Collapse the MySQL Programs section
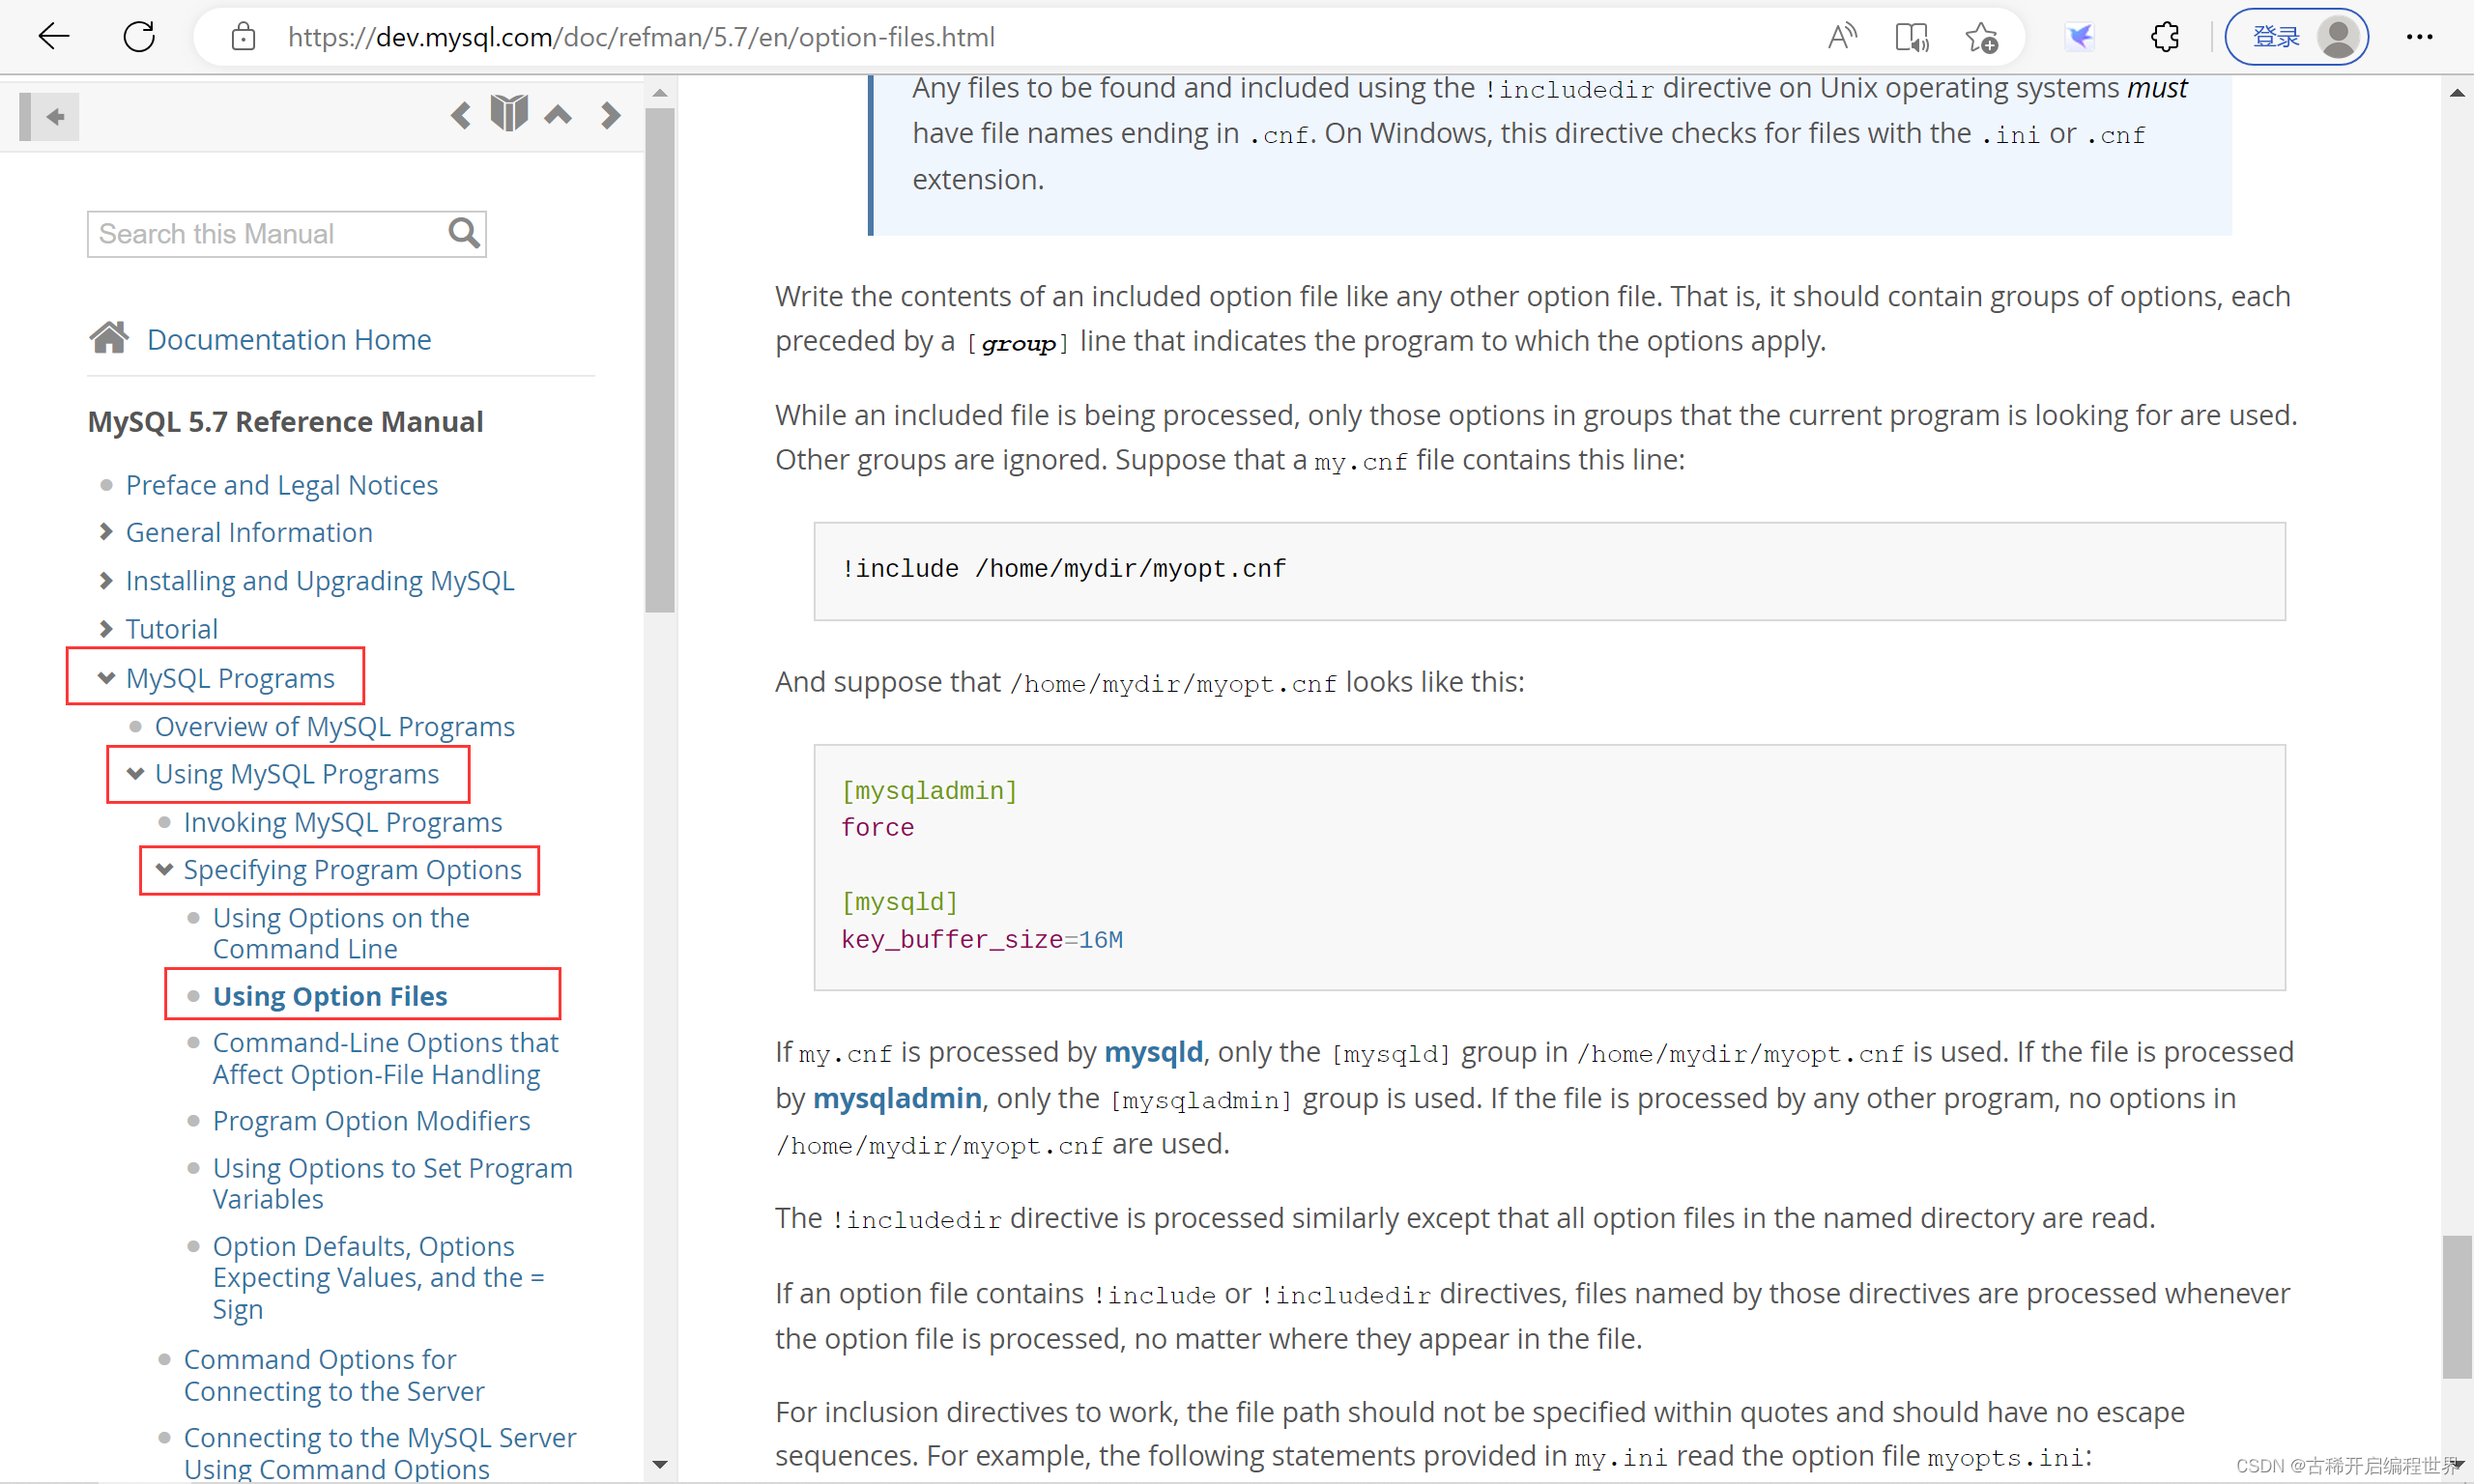 [x=106, y=678]
